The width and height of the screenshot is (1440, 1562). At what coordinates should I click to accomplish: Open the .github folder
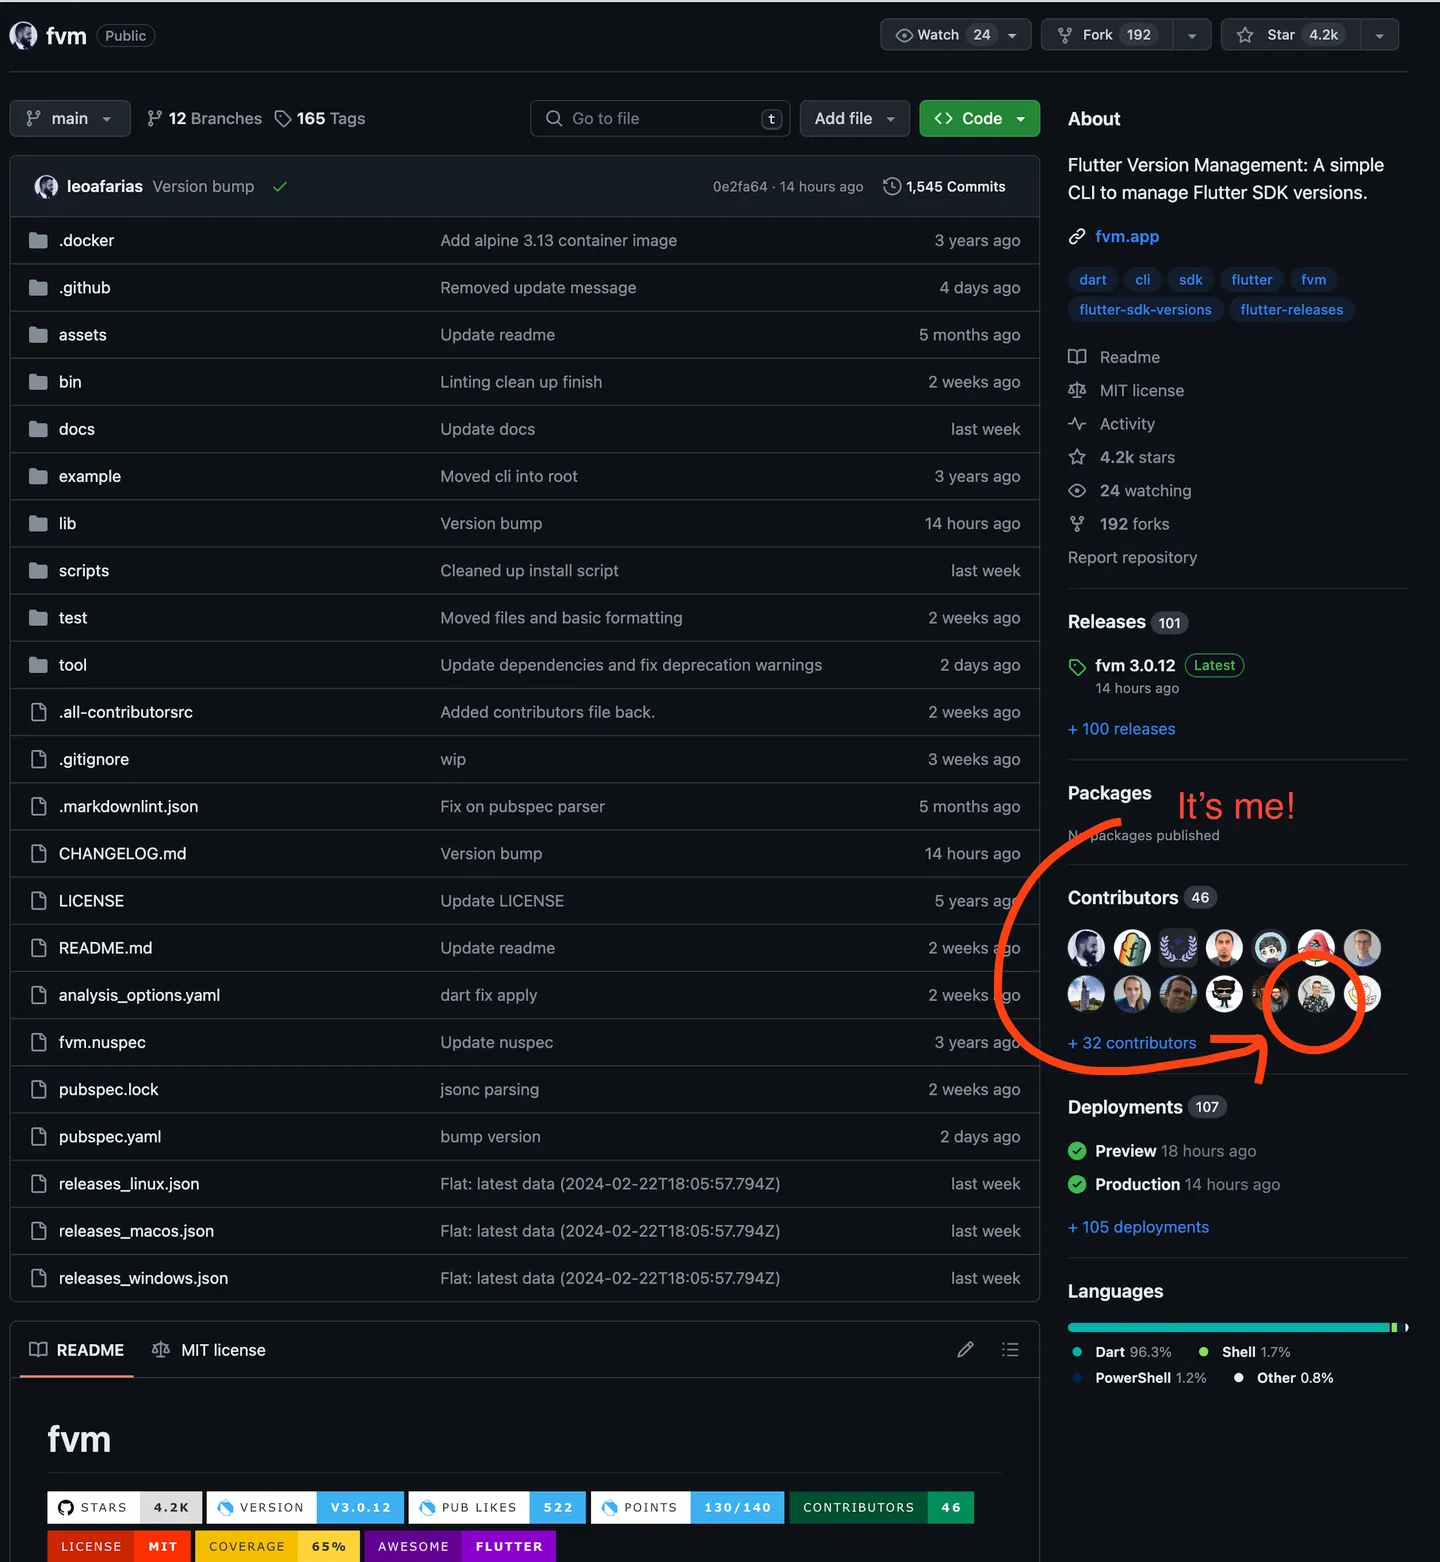(84, 288)
